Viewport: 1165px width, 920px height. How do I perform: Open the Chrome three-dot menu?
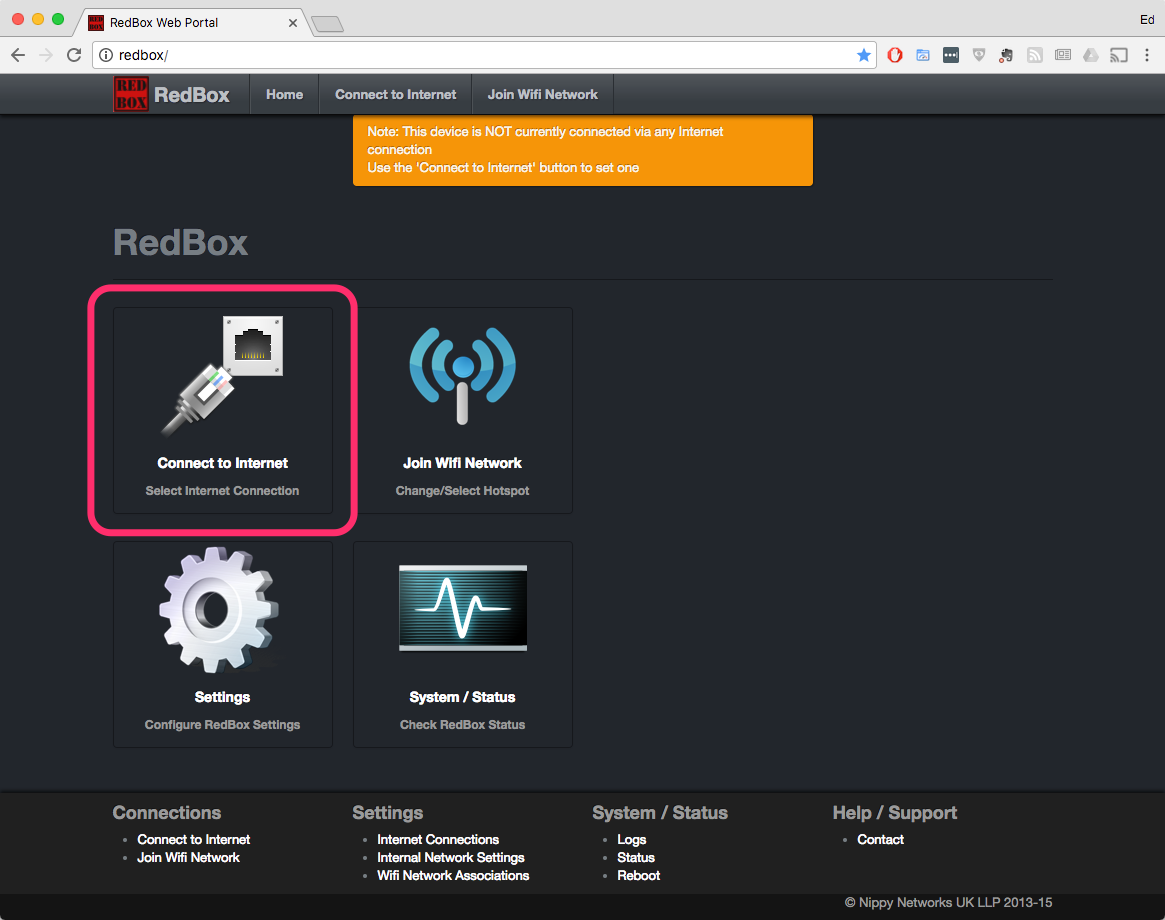tap(1146, 55)
